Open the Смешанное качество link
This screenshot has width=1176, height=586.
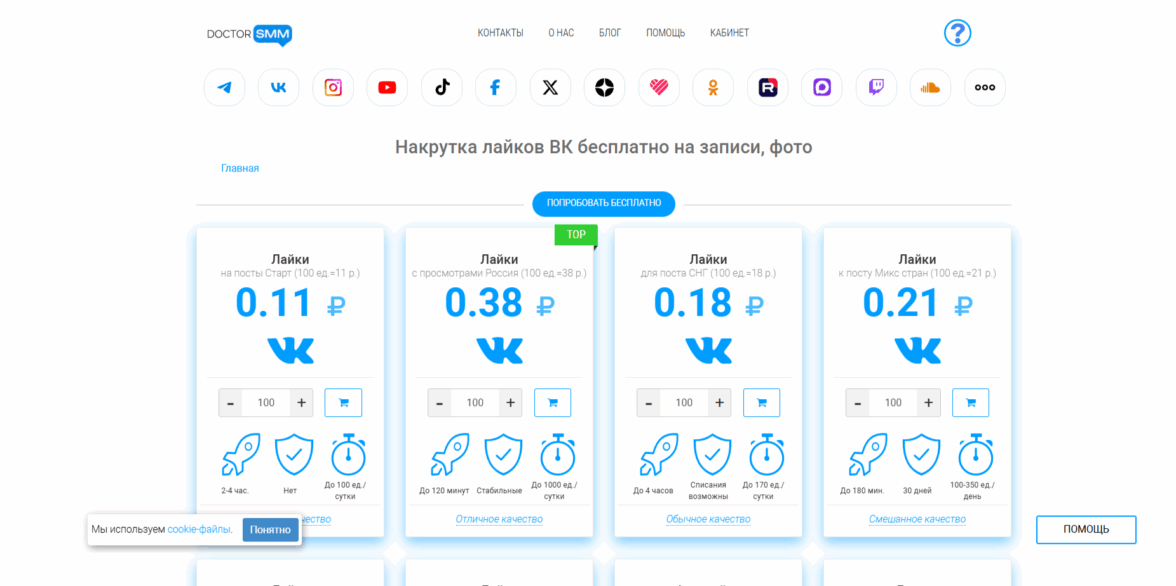click(x=917, y=519)
